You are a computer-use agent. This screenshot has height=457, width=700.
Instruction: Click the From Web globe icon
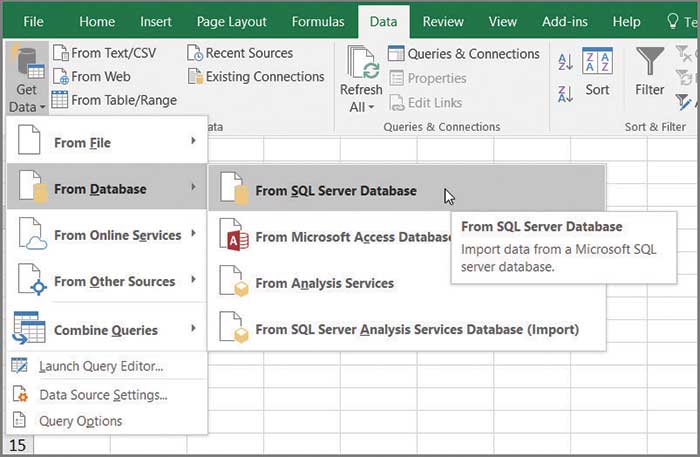[x=60, y=76]
